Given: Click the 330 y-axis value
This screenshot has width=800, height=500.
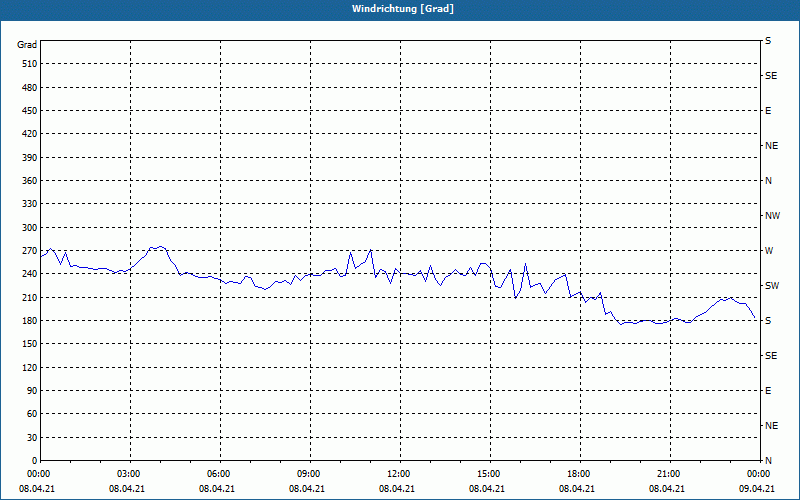Looking at the screenshot, I should pyautogui.click(x=30, y=204).
